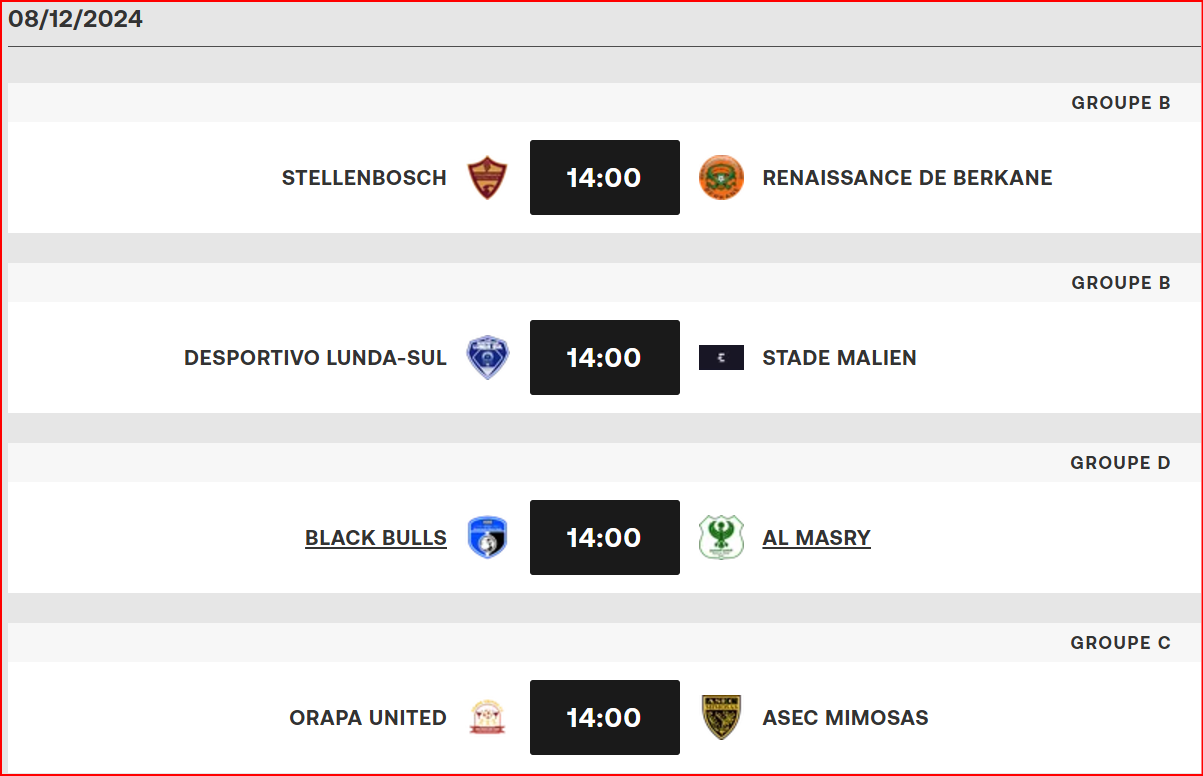The height and width of the screenshot is (776, 1203).
Task: Open the Al Masry team link
Action: coord(816,537)
